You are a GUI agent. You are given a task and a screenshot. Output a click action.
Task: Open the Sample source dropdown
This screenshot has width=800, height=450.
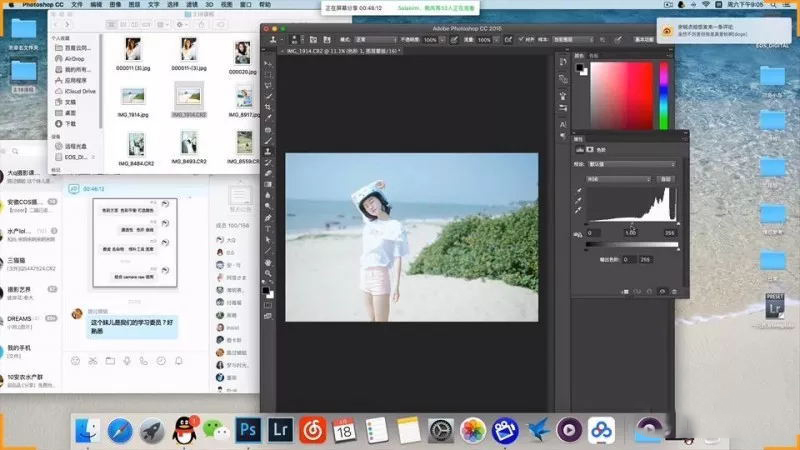coord(572,40)
